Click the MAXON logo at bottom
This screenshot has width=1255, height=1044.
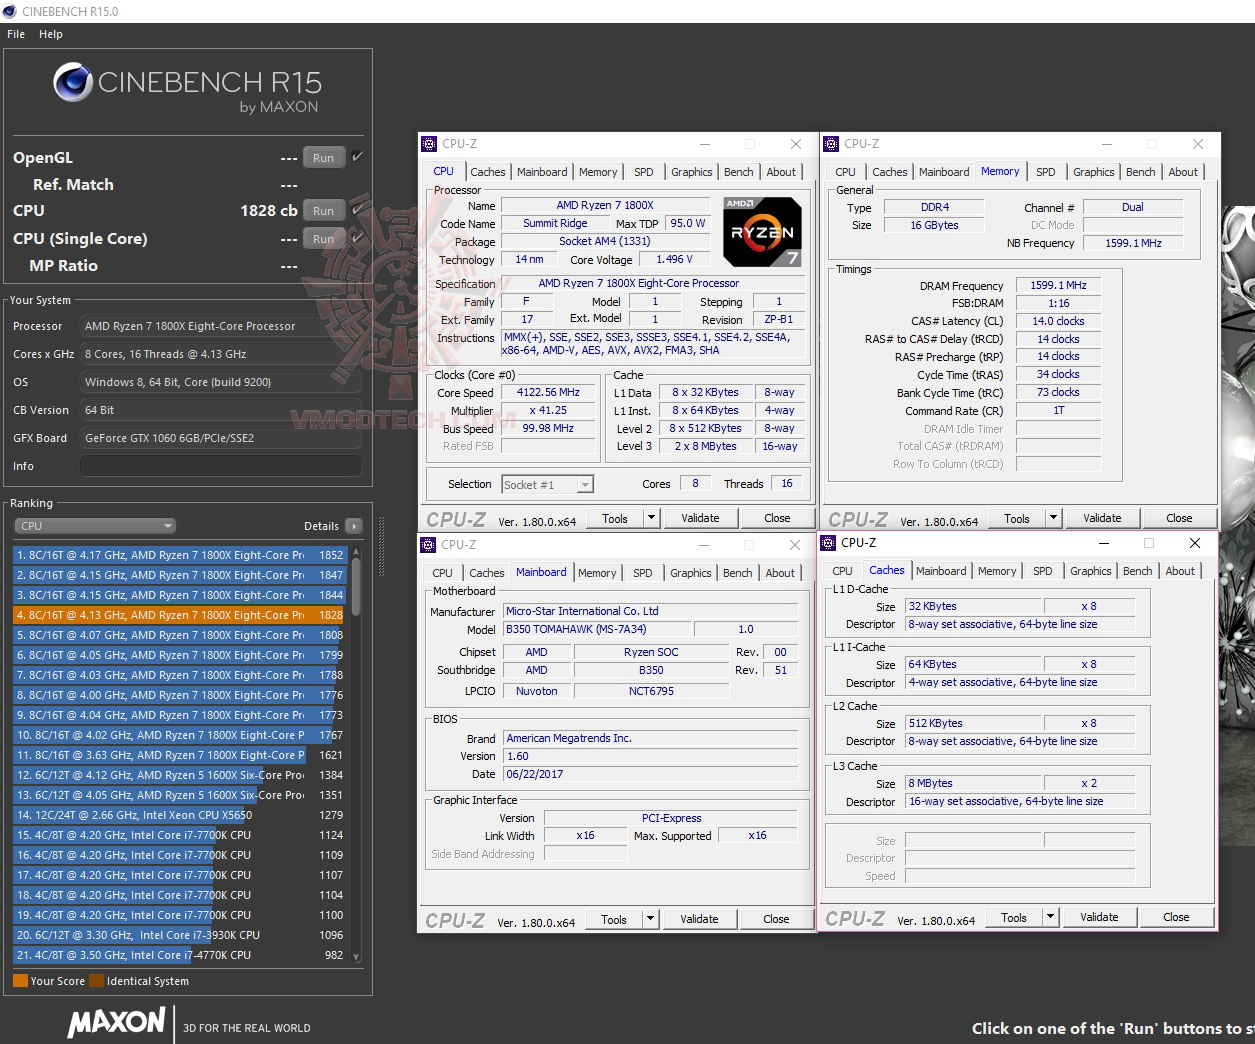116,1022
